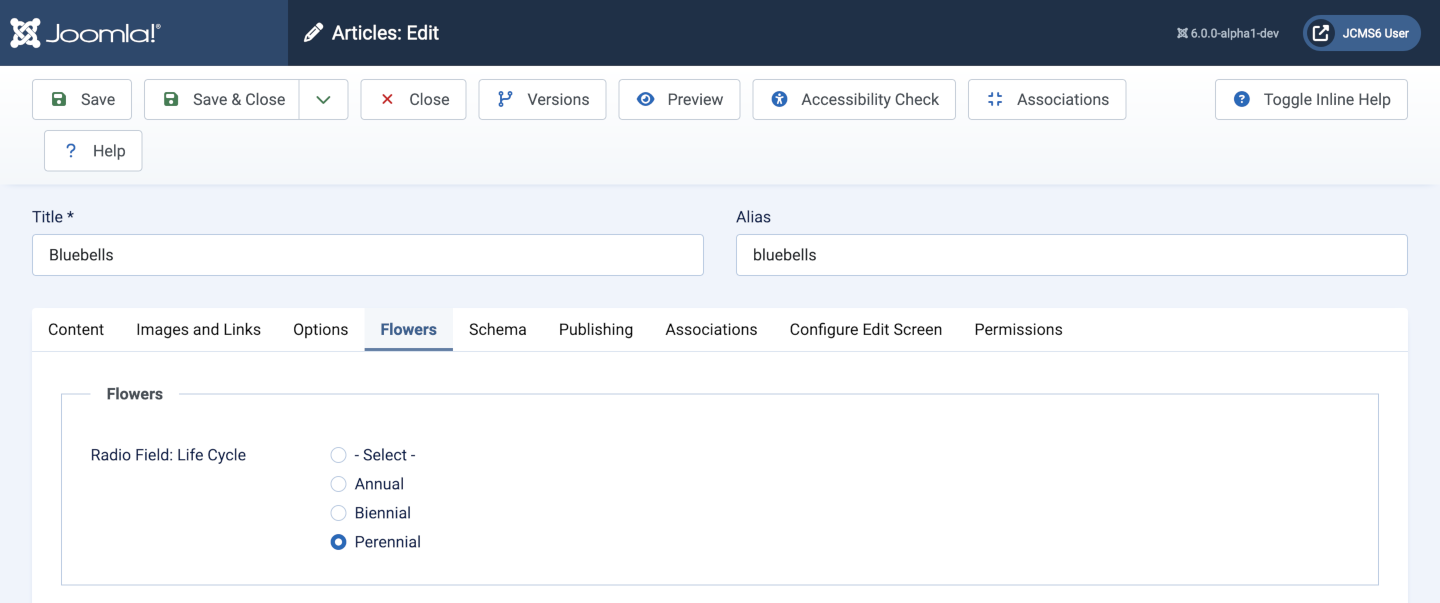Click the pencil icon beside Articles: Edit
Screen dimensions: 1440x603
[x=313, y=32]
